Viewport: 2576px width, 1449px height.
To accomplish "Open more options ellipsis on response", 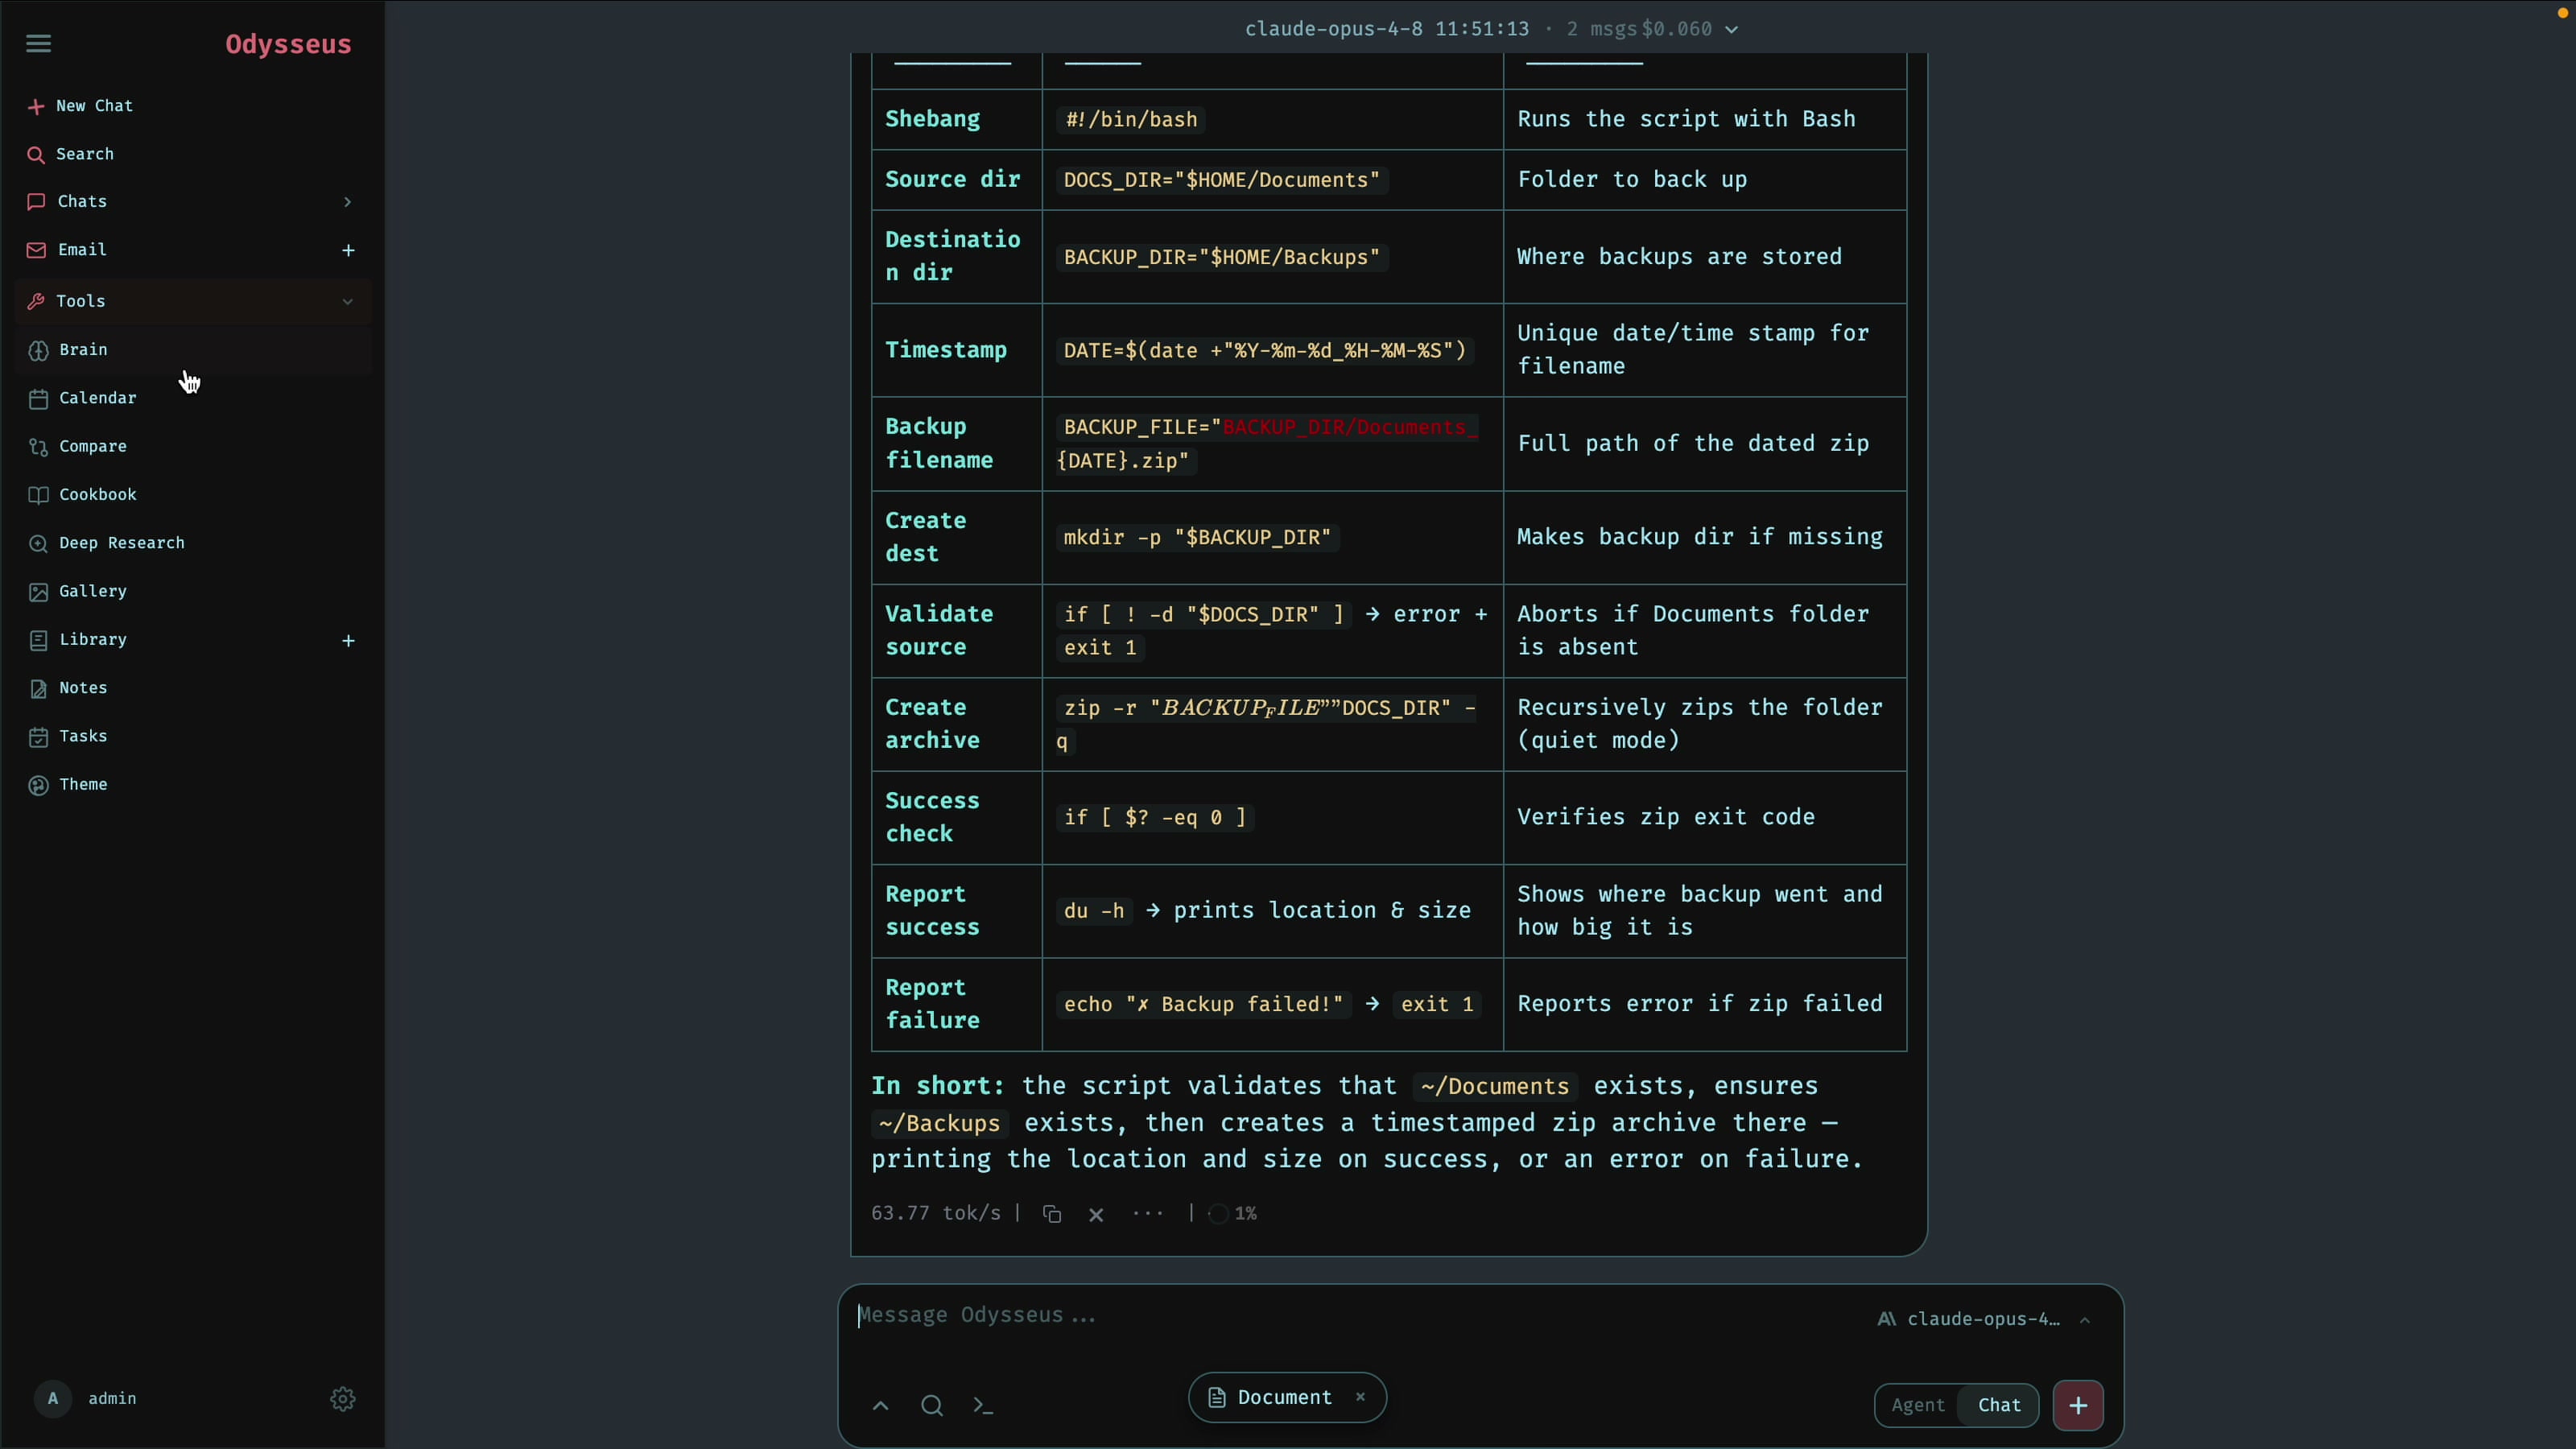I will tap(1147, 1213).
